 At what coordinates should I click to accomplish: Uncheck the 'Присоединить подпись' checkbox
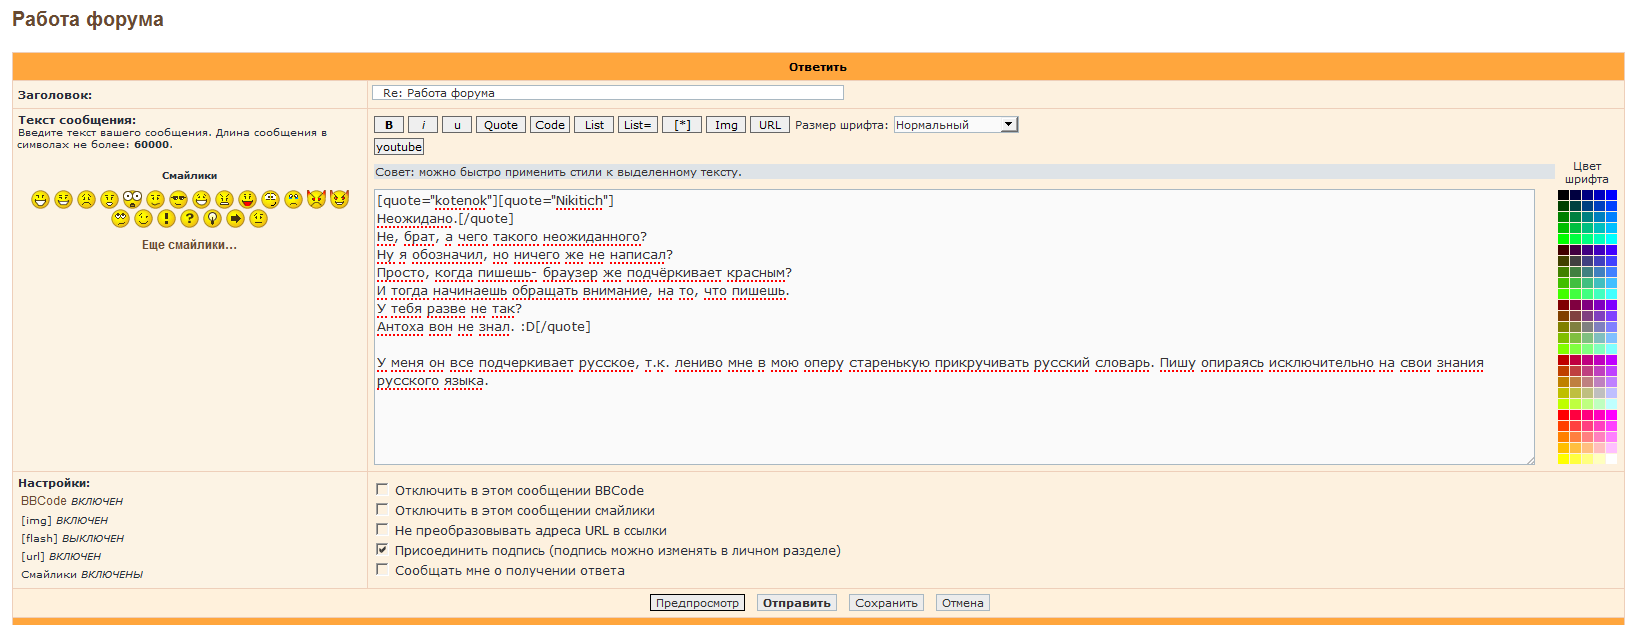click(x=382, y=550)
